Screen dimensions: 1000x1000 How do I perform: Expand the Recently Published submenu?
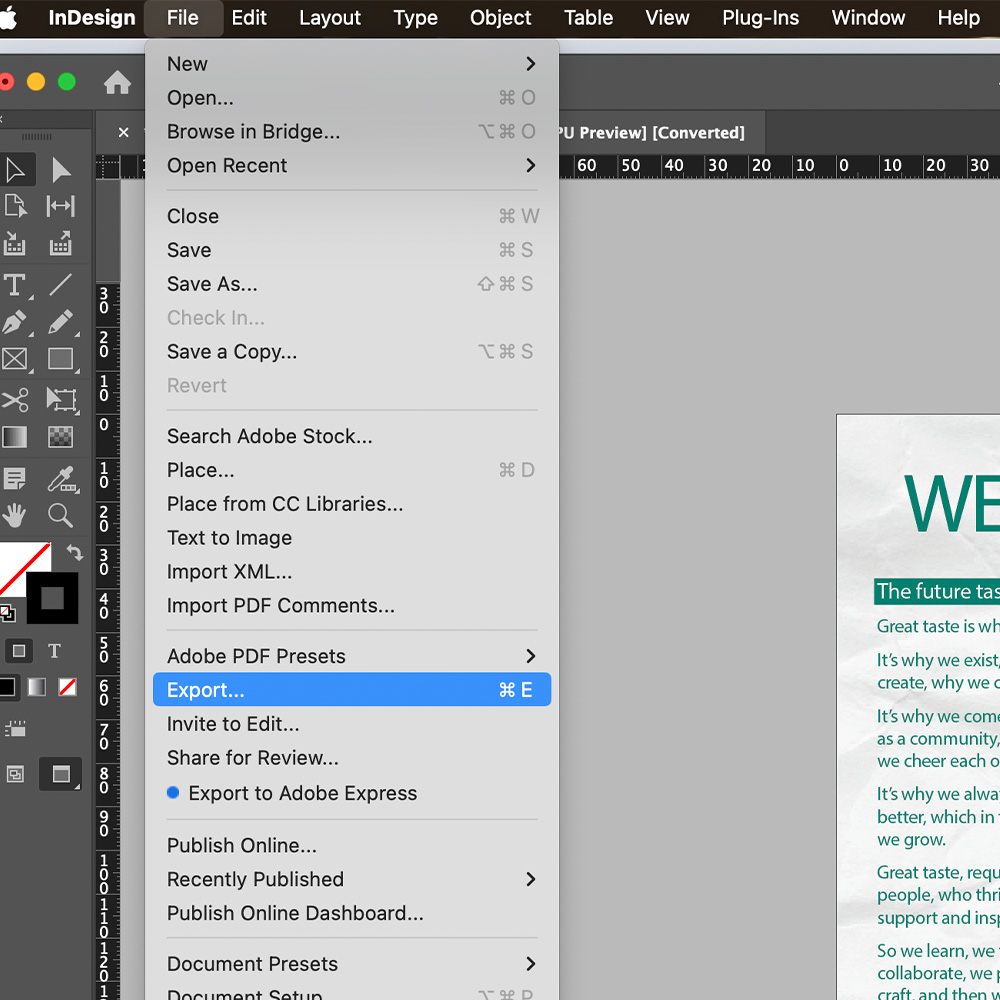tap(352, 879)
